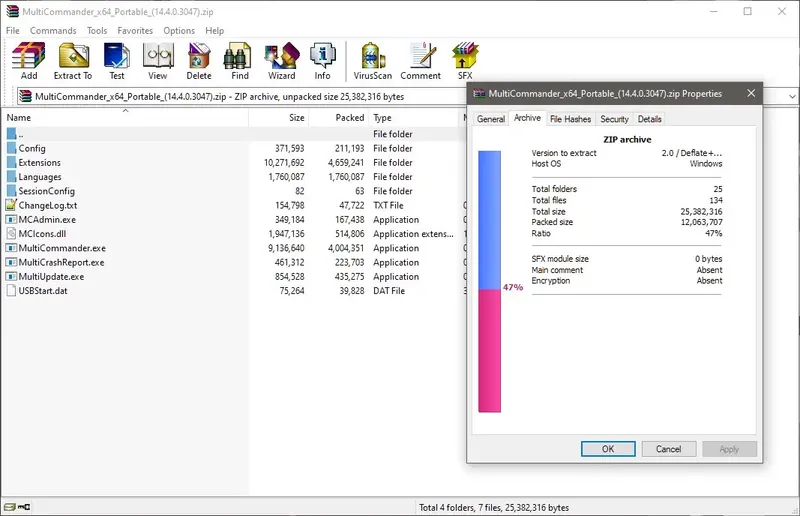Run the Test archive tool

click(117, 61)
